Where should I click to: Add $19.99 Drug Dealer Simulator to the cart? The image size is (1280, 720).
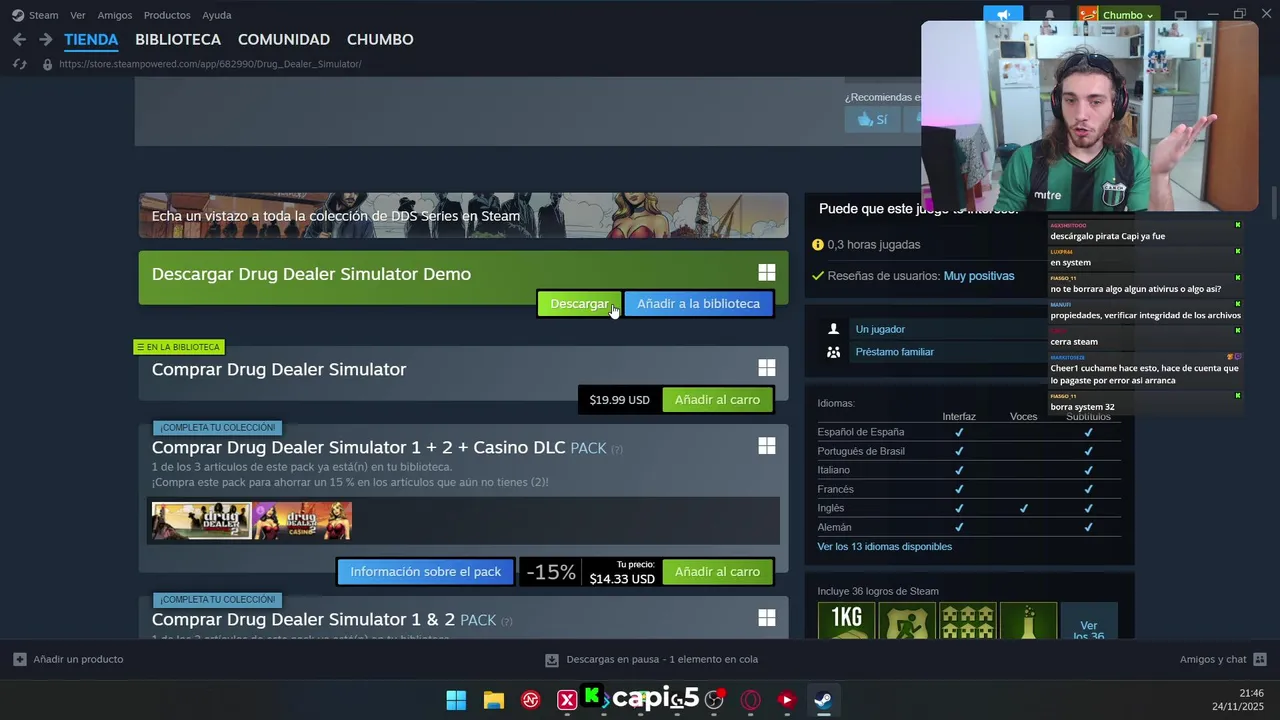coord(717,400)
